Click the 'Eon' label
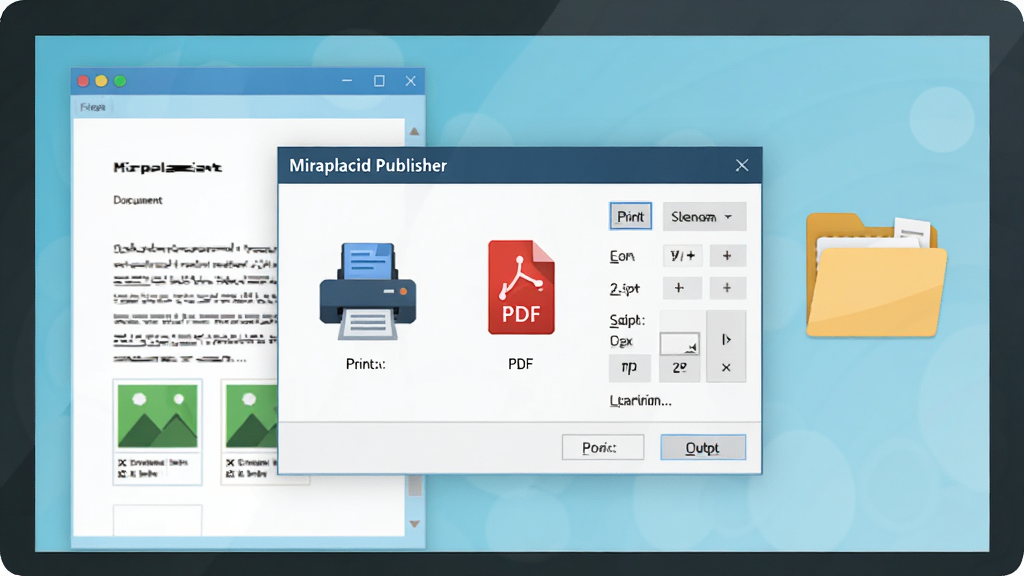The width and height of the screenshot is (1024, 576). click(622, 256)
